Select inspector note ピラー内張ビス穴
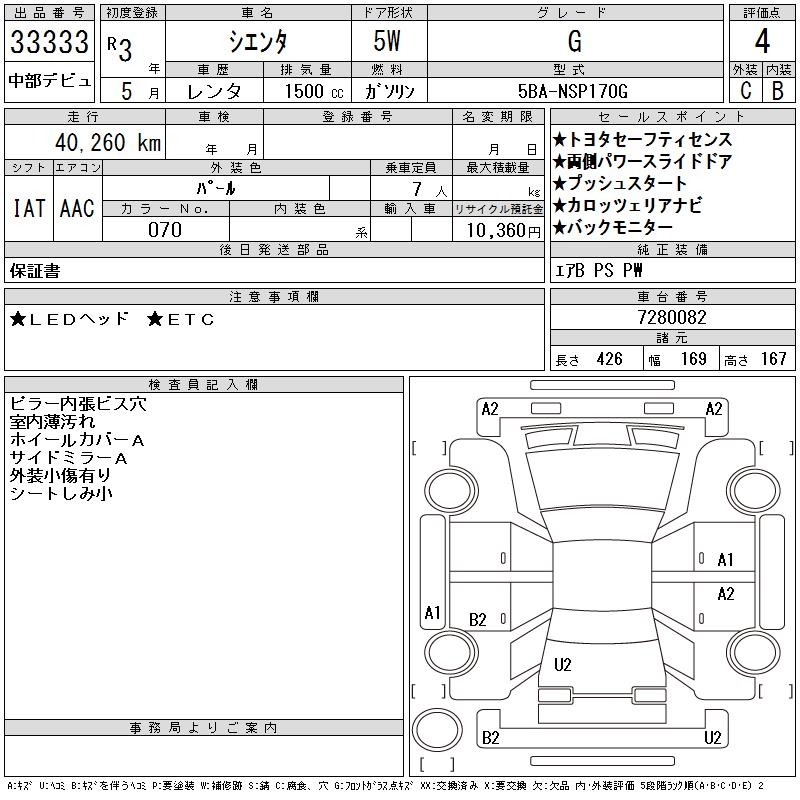Viewport: 800px width, 800px height. coord(78,404)
